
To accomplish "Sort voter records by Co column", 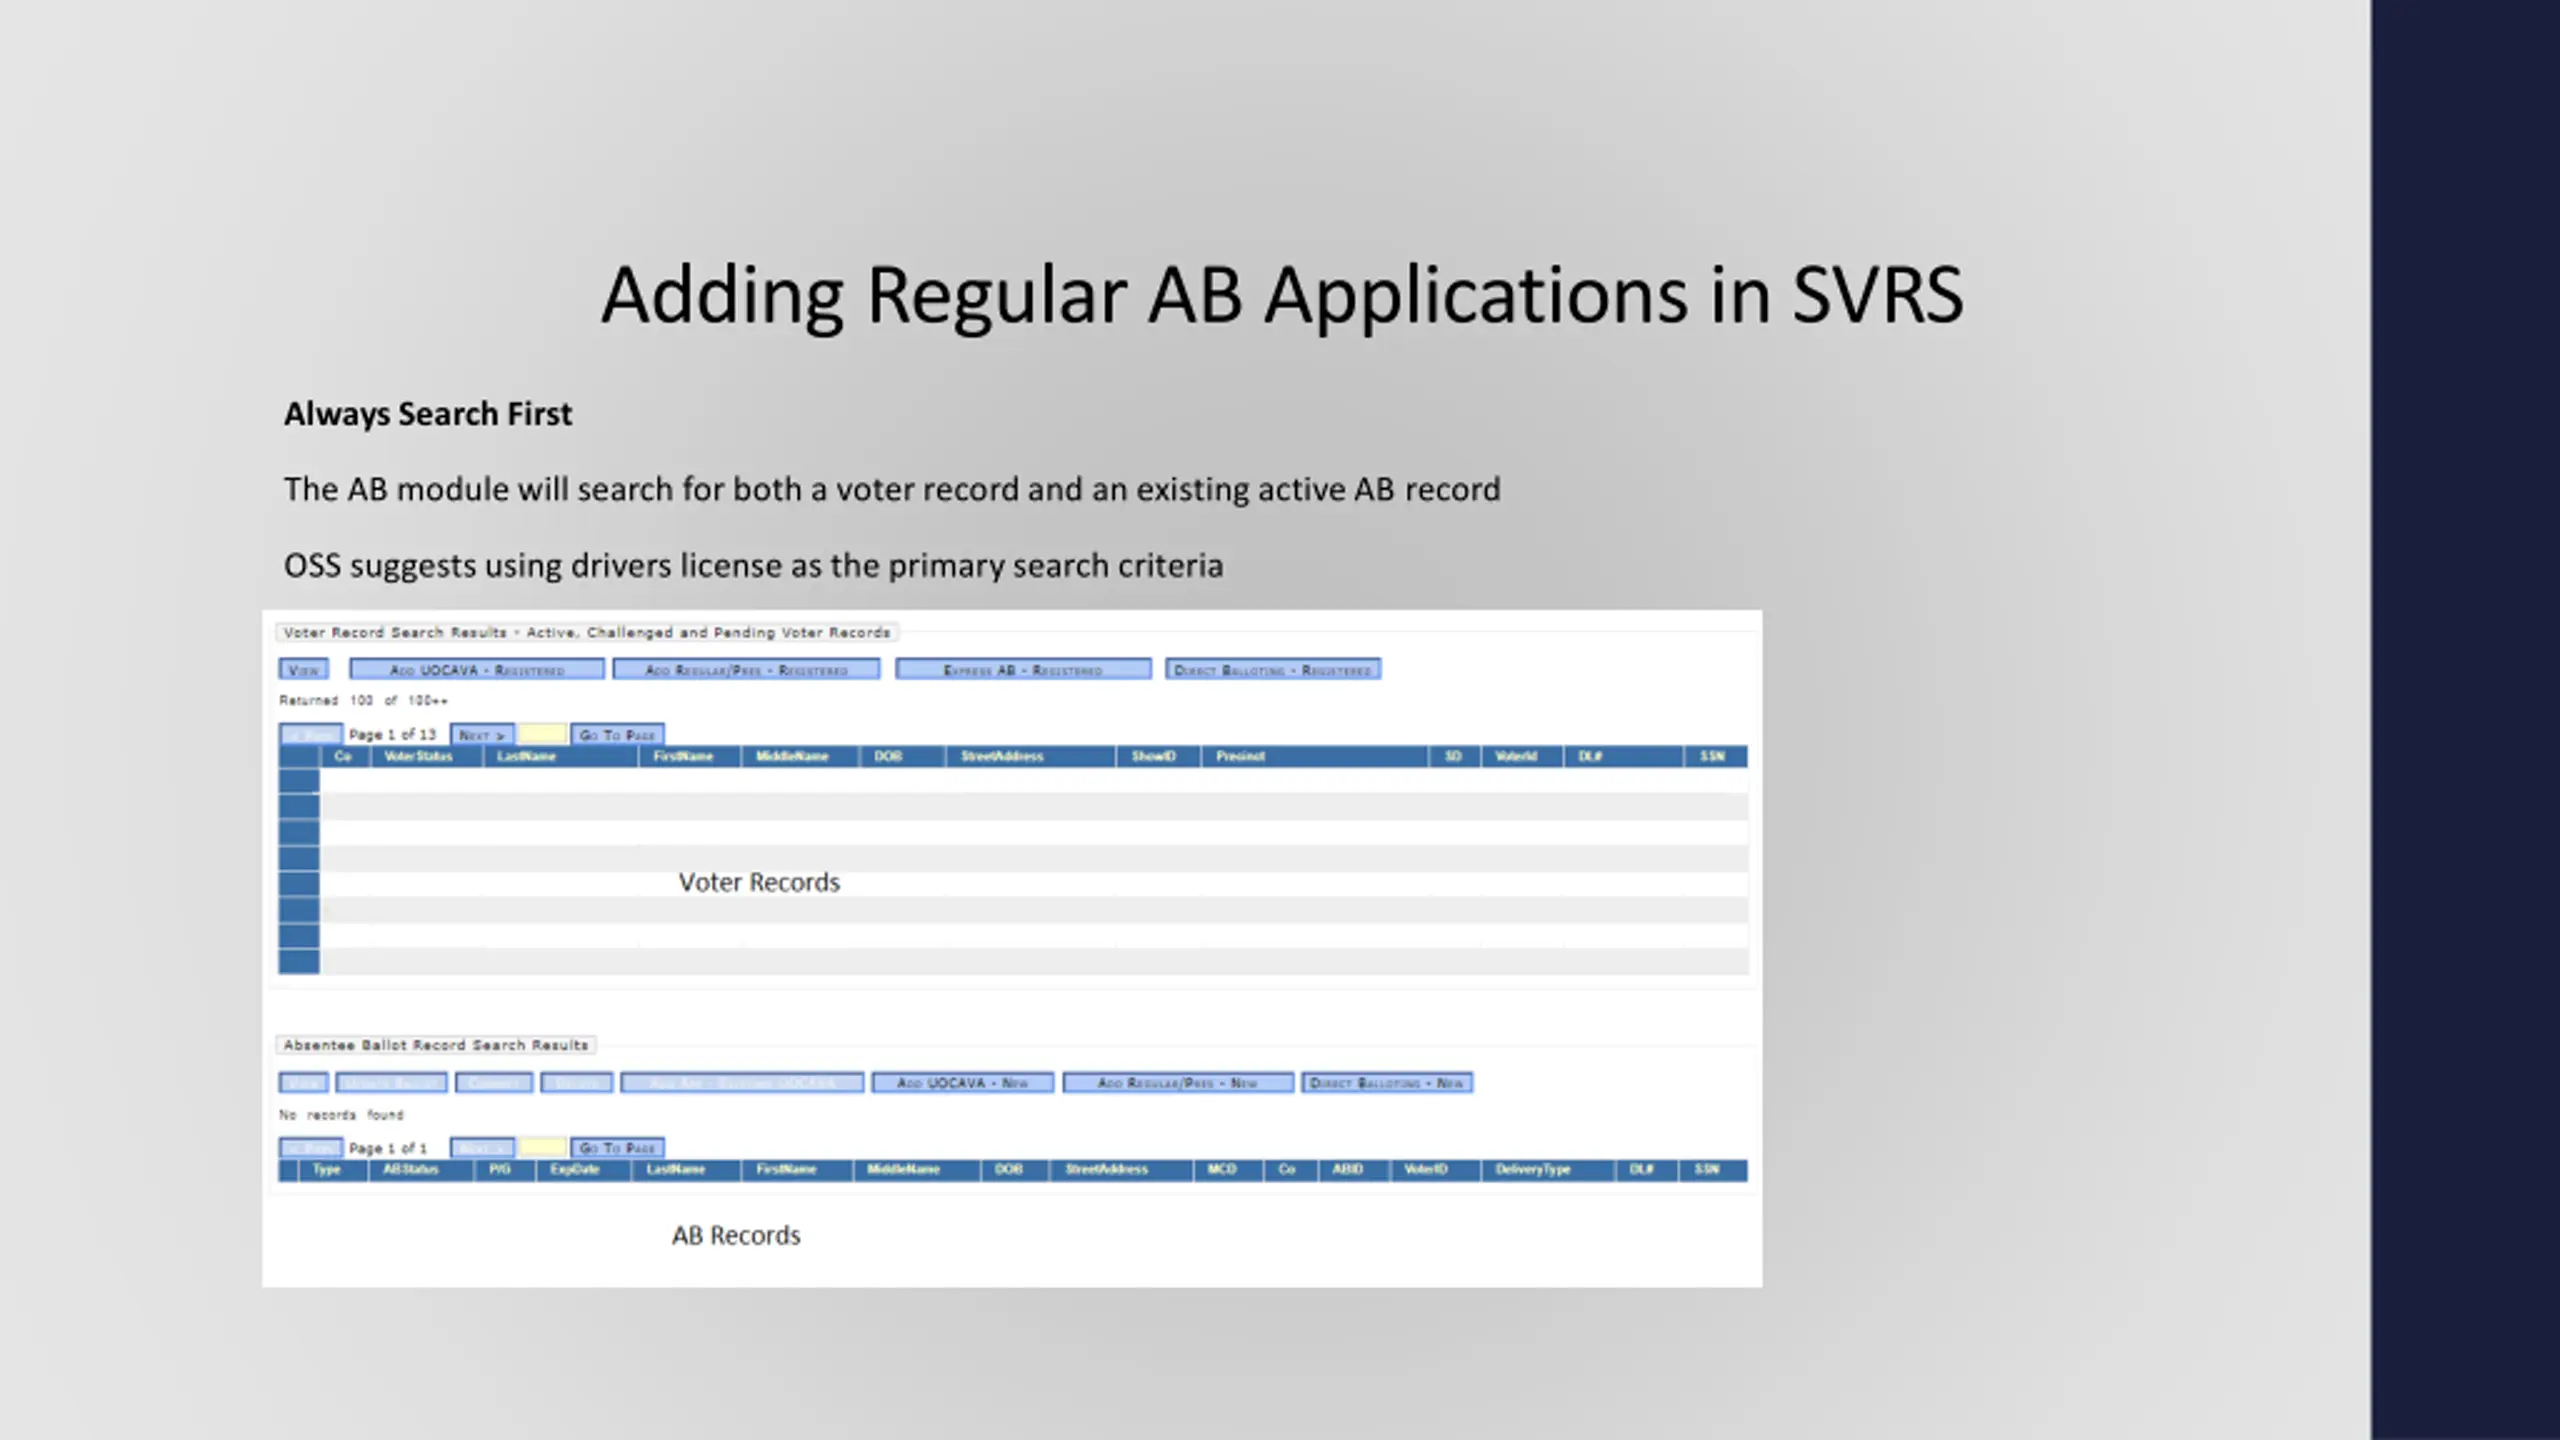I will pos(344,756).
